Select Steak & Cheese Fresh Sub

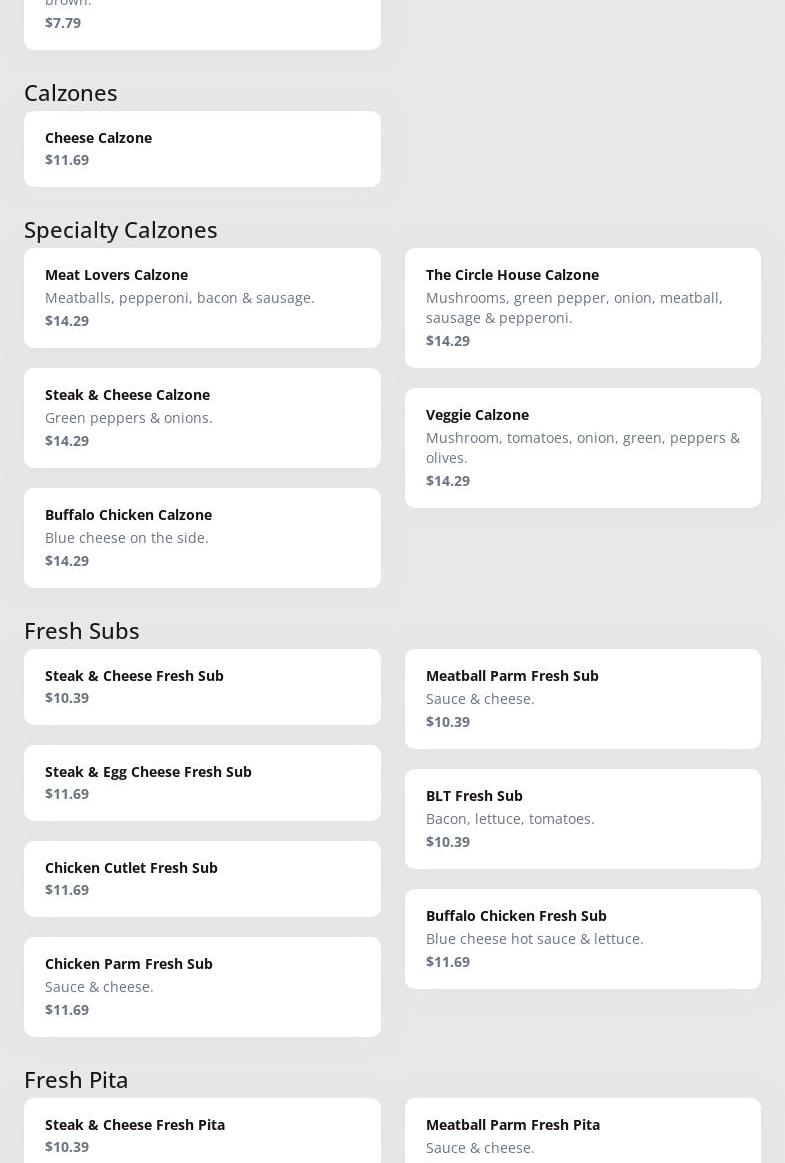pyautogui.click(x=202, y=687)
